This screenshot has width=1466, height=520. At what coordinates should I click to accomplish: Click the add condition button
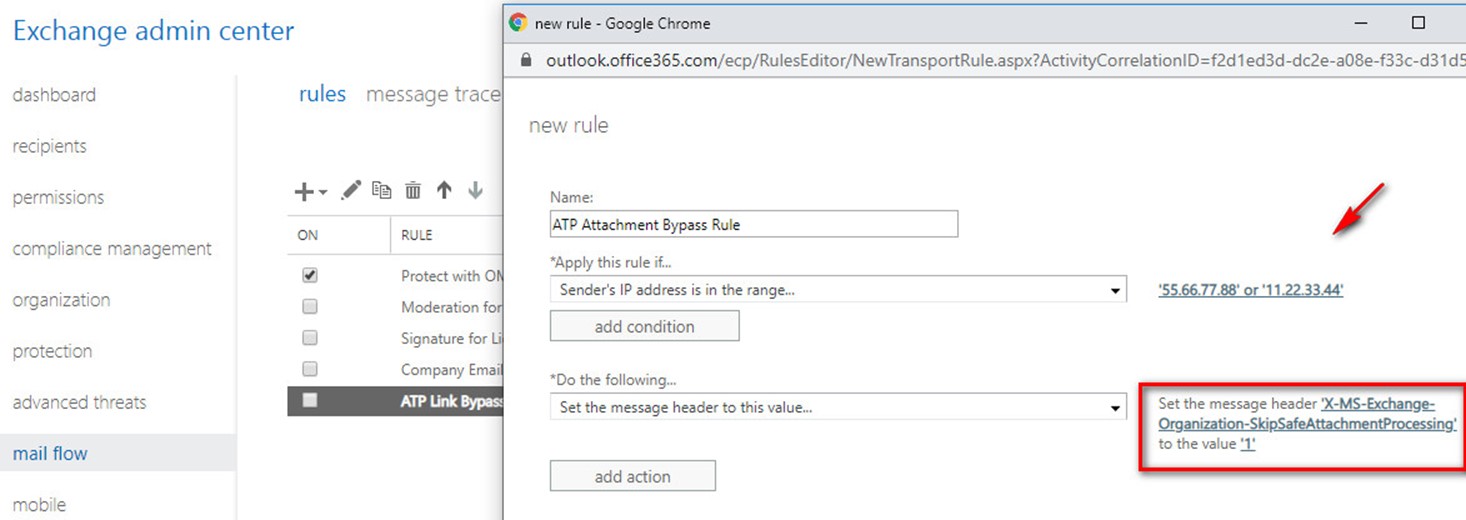[645, 326]
